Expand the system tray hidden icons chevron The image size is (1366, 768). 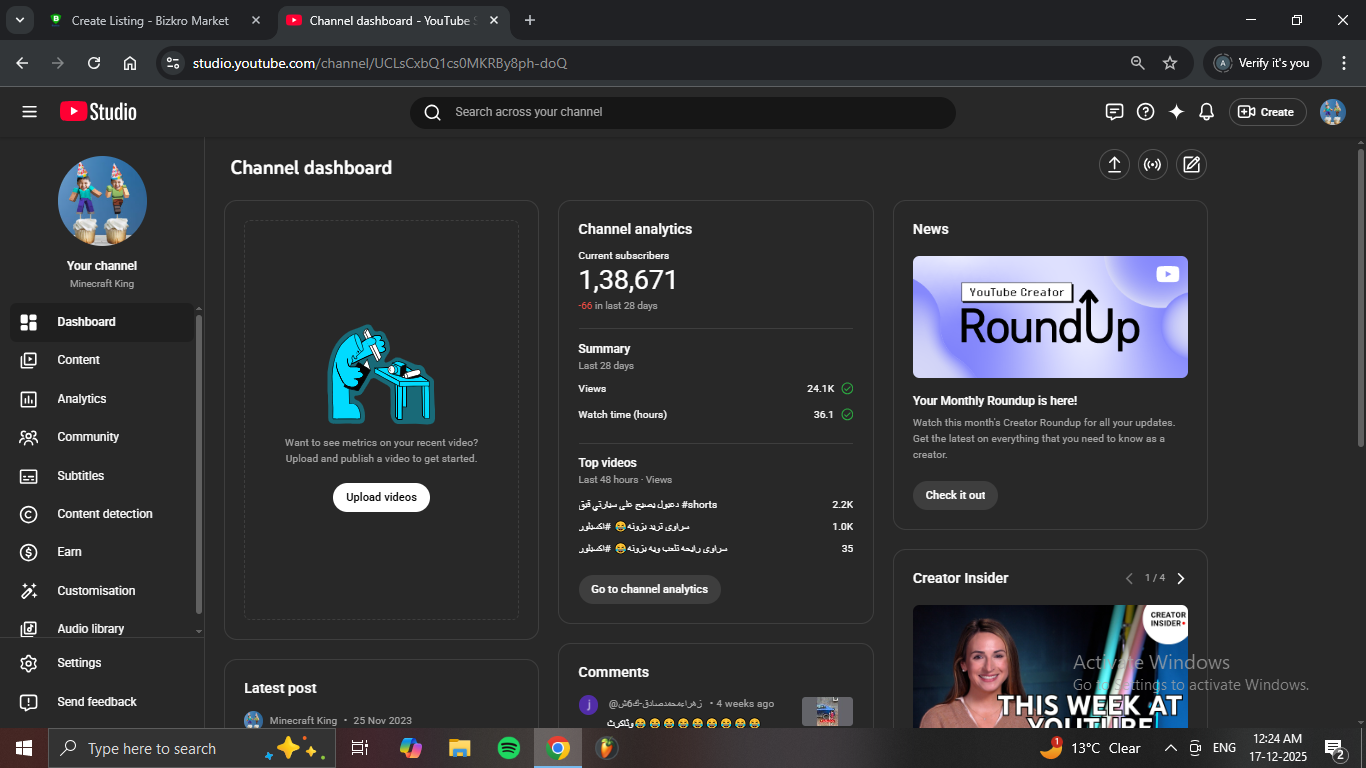[1170, 748]
